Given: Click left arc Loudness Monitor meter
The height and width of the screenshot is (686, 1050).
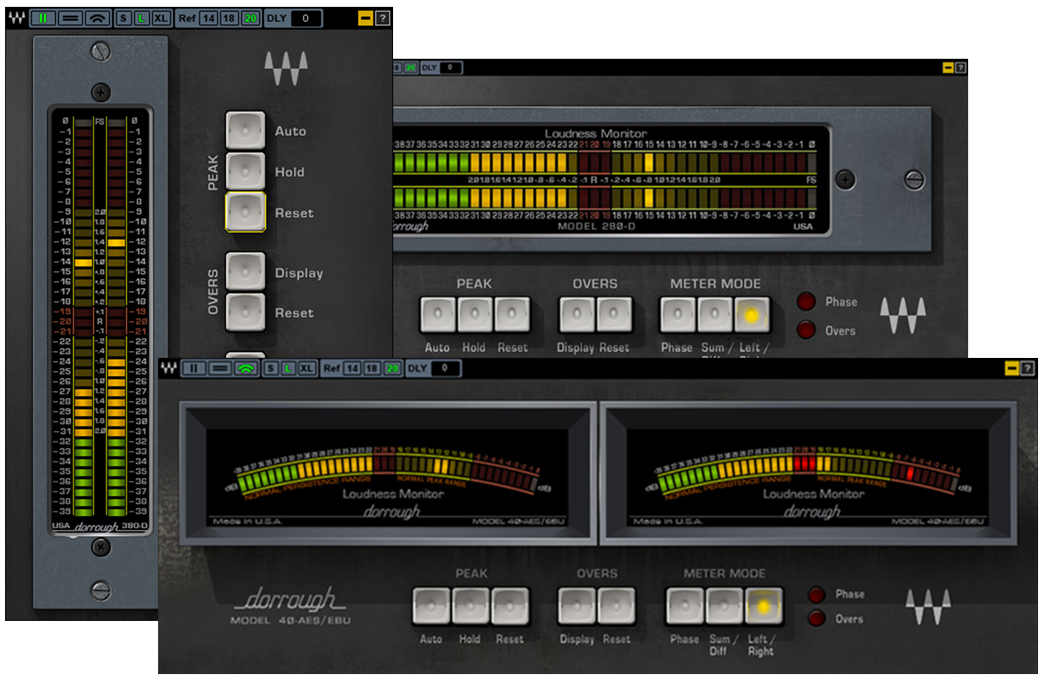Looking at the screenshot, I should [388, 473].
